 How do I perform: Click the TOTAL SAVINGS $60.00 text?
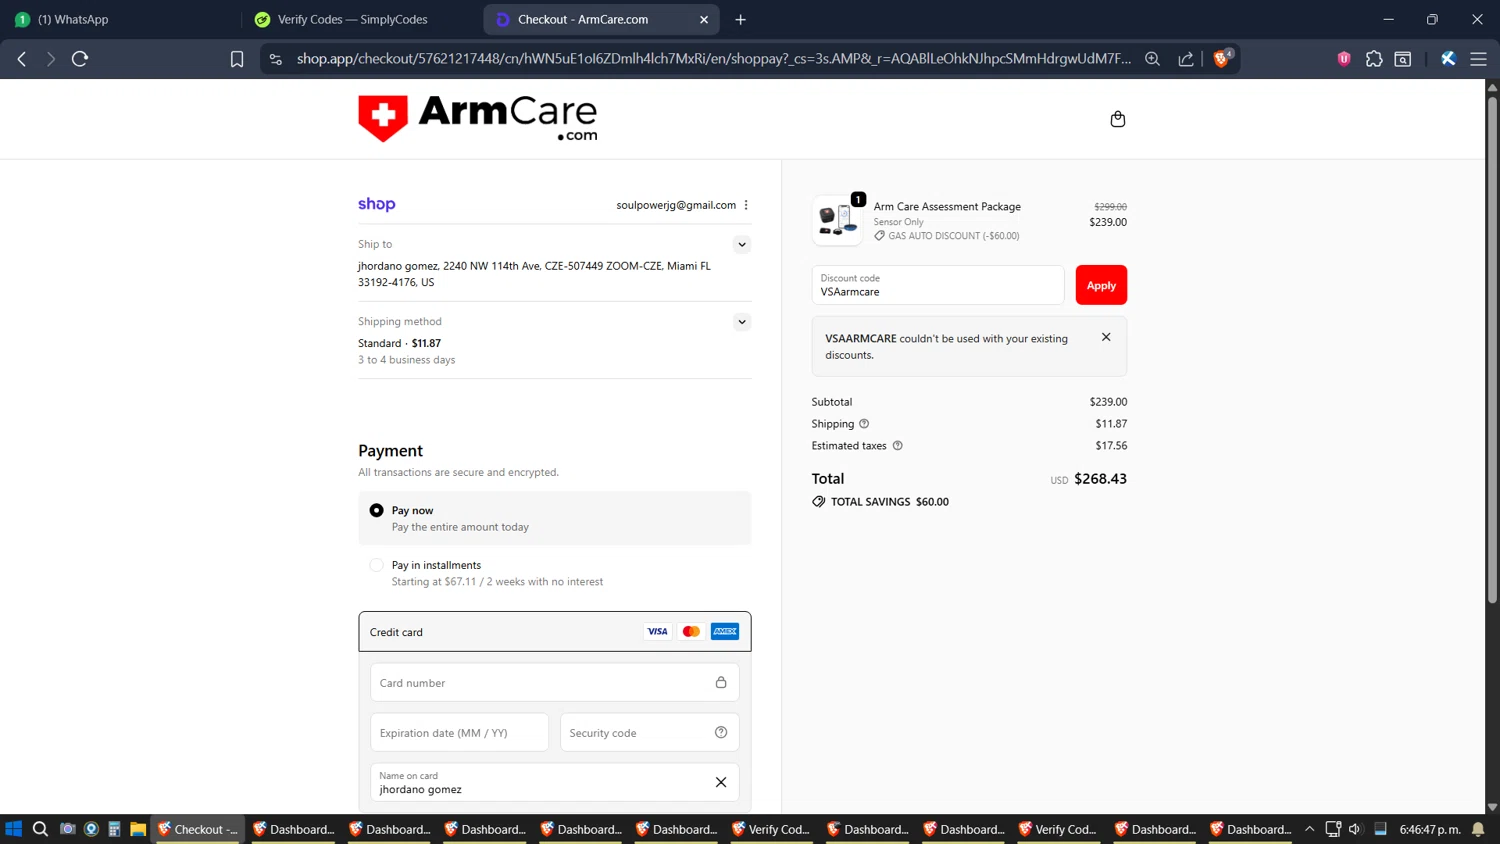coord(890,502)
